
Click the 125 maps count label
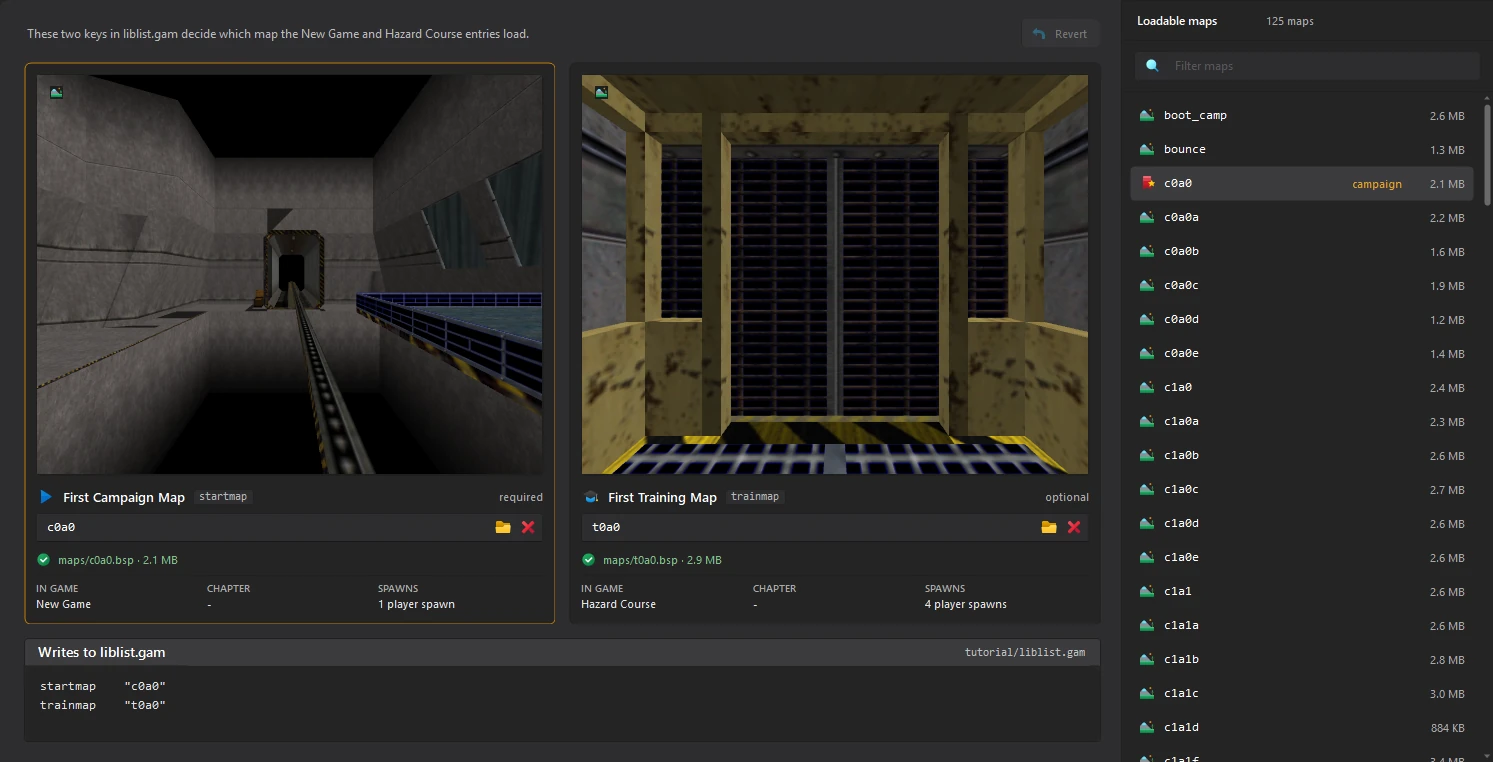[x=1290, y=21]
